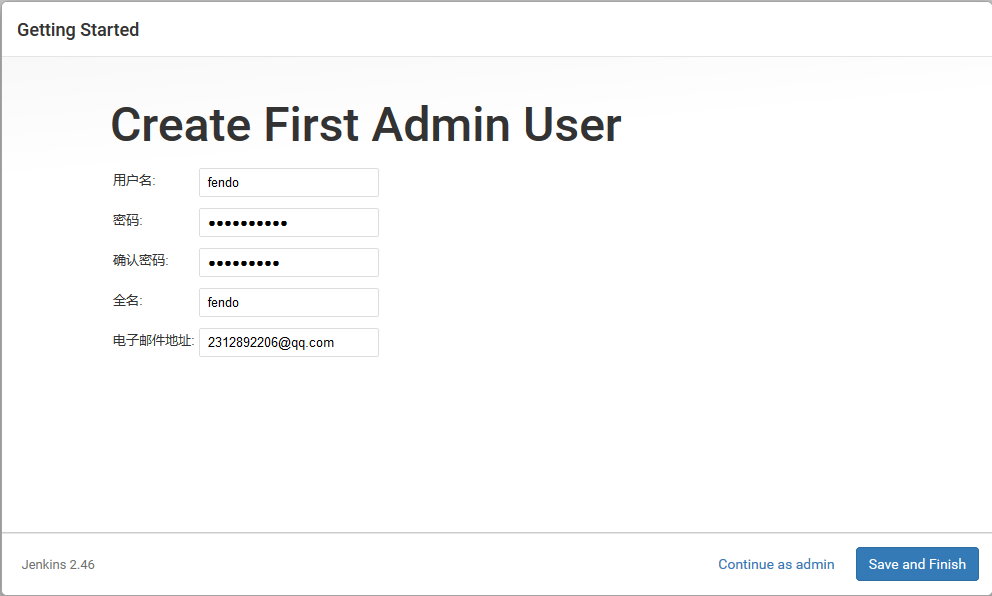
Task: Click the Jenkins 2.46 version text
Action: coord(58,564)
